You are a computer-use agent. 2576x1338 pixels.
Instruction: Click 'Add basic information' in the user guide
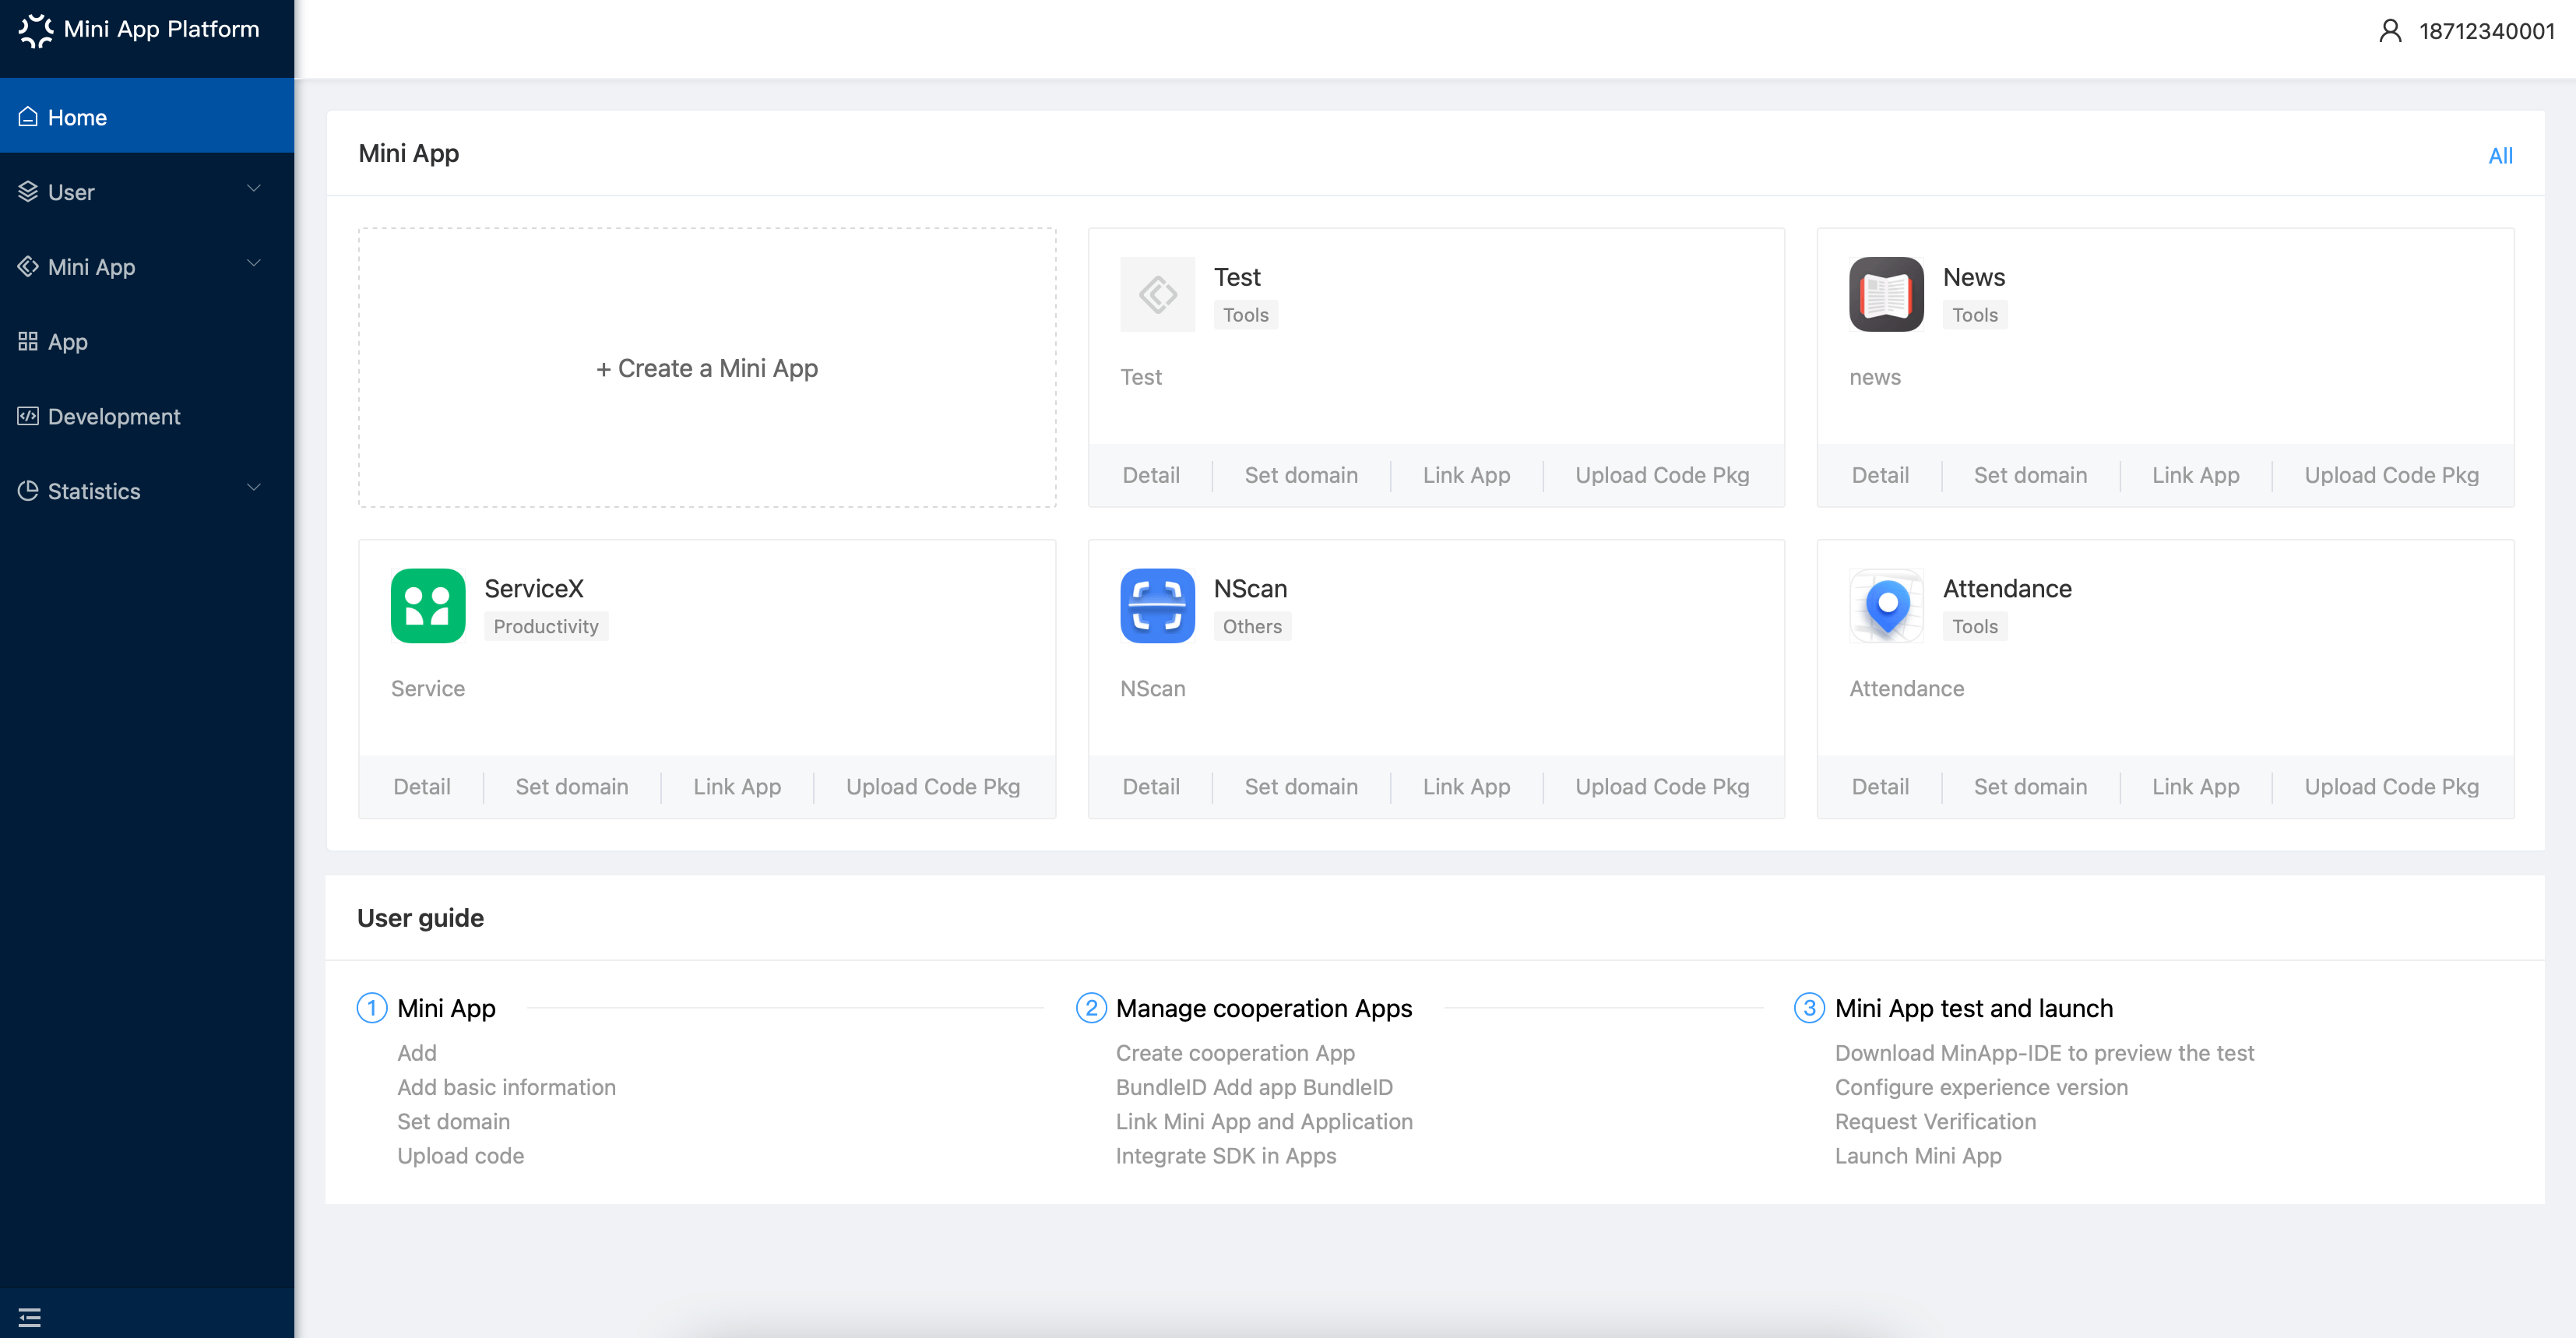tap(506, 1087)
